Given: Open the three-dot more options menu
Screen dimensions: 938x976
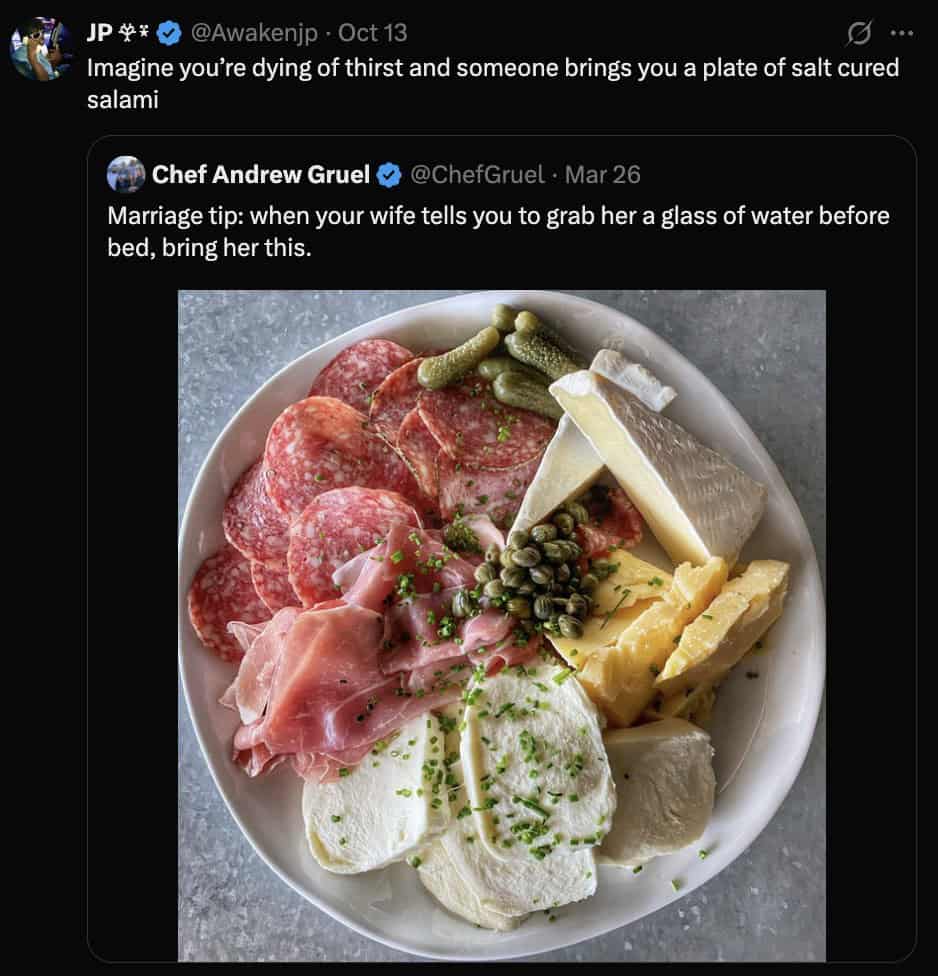Looking at the screenshot, I should coord(901,33).
